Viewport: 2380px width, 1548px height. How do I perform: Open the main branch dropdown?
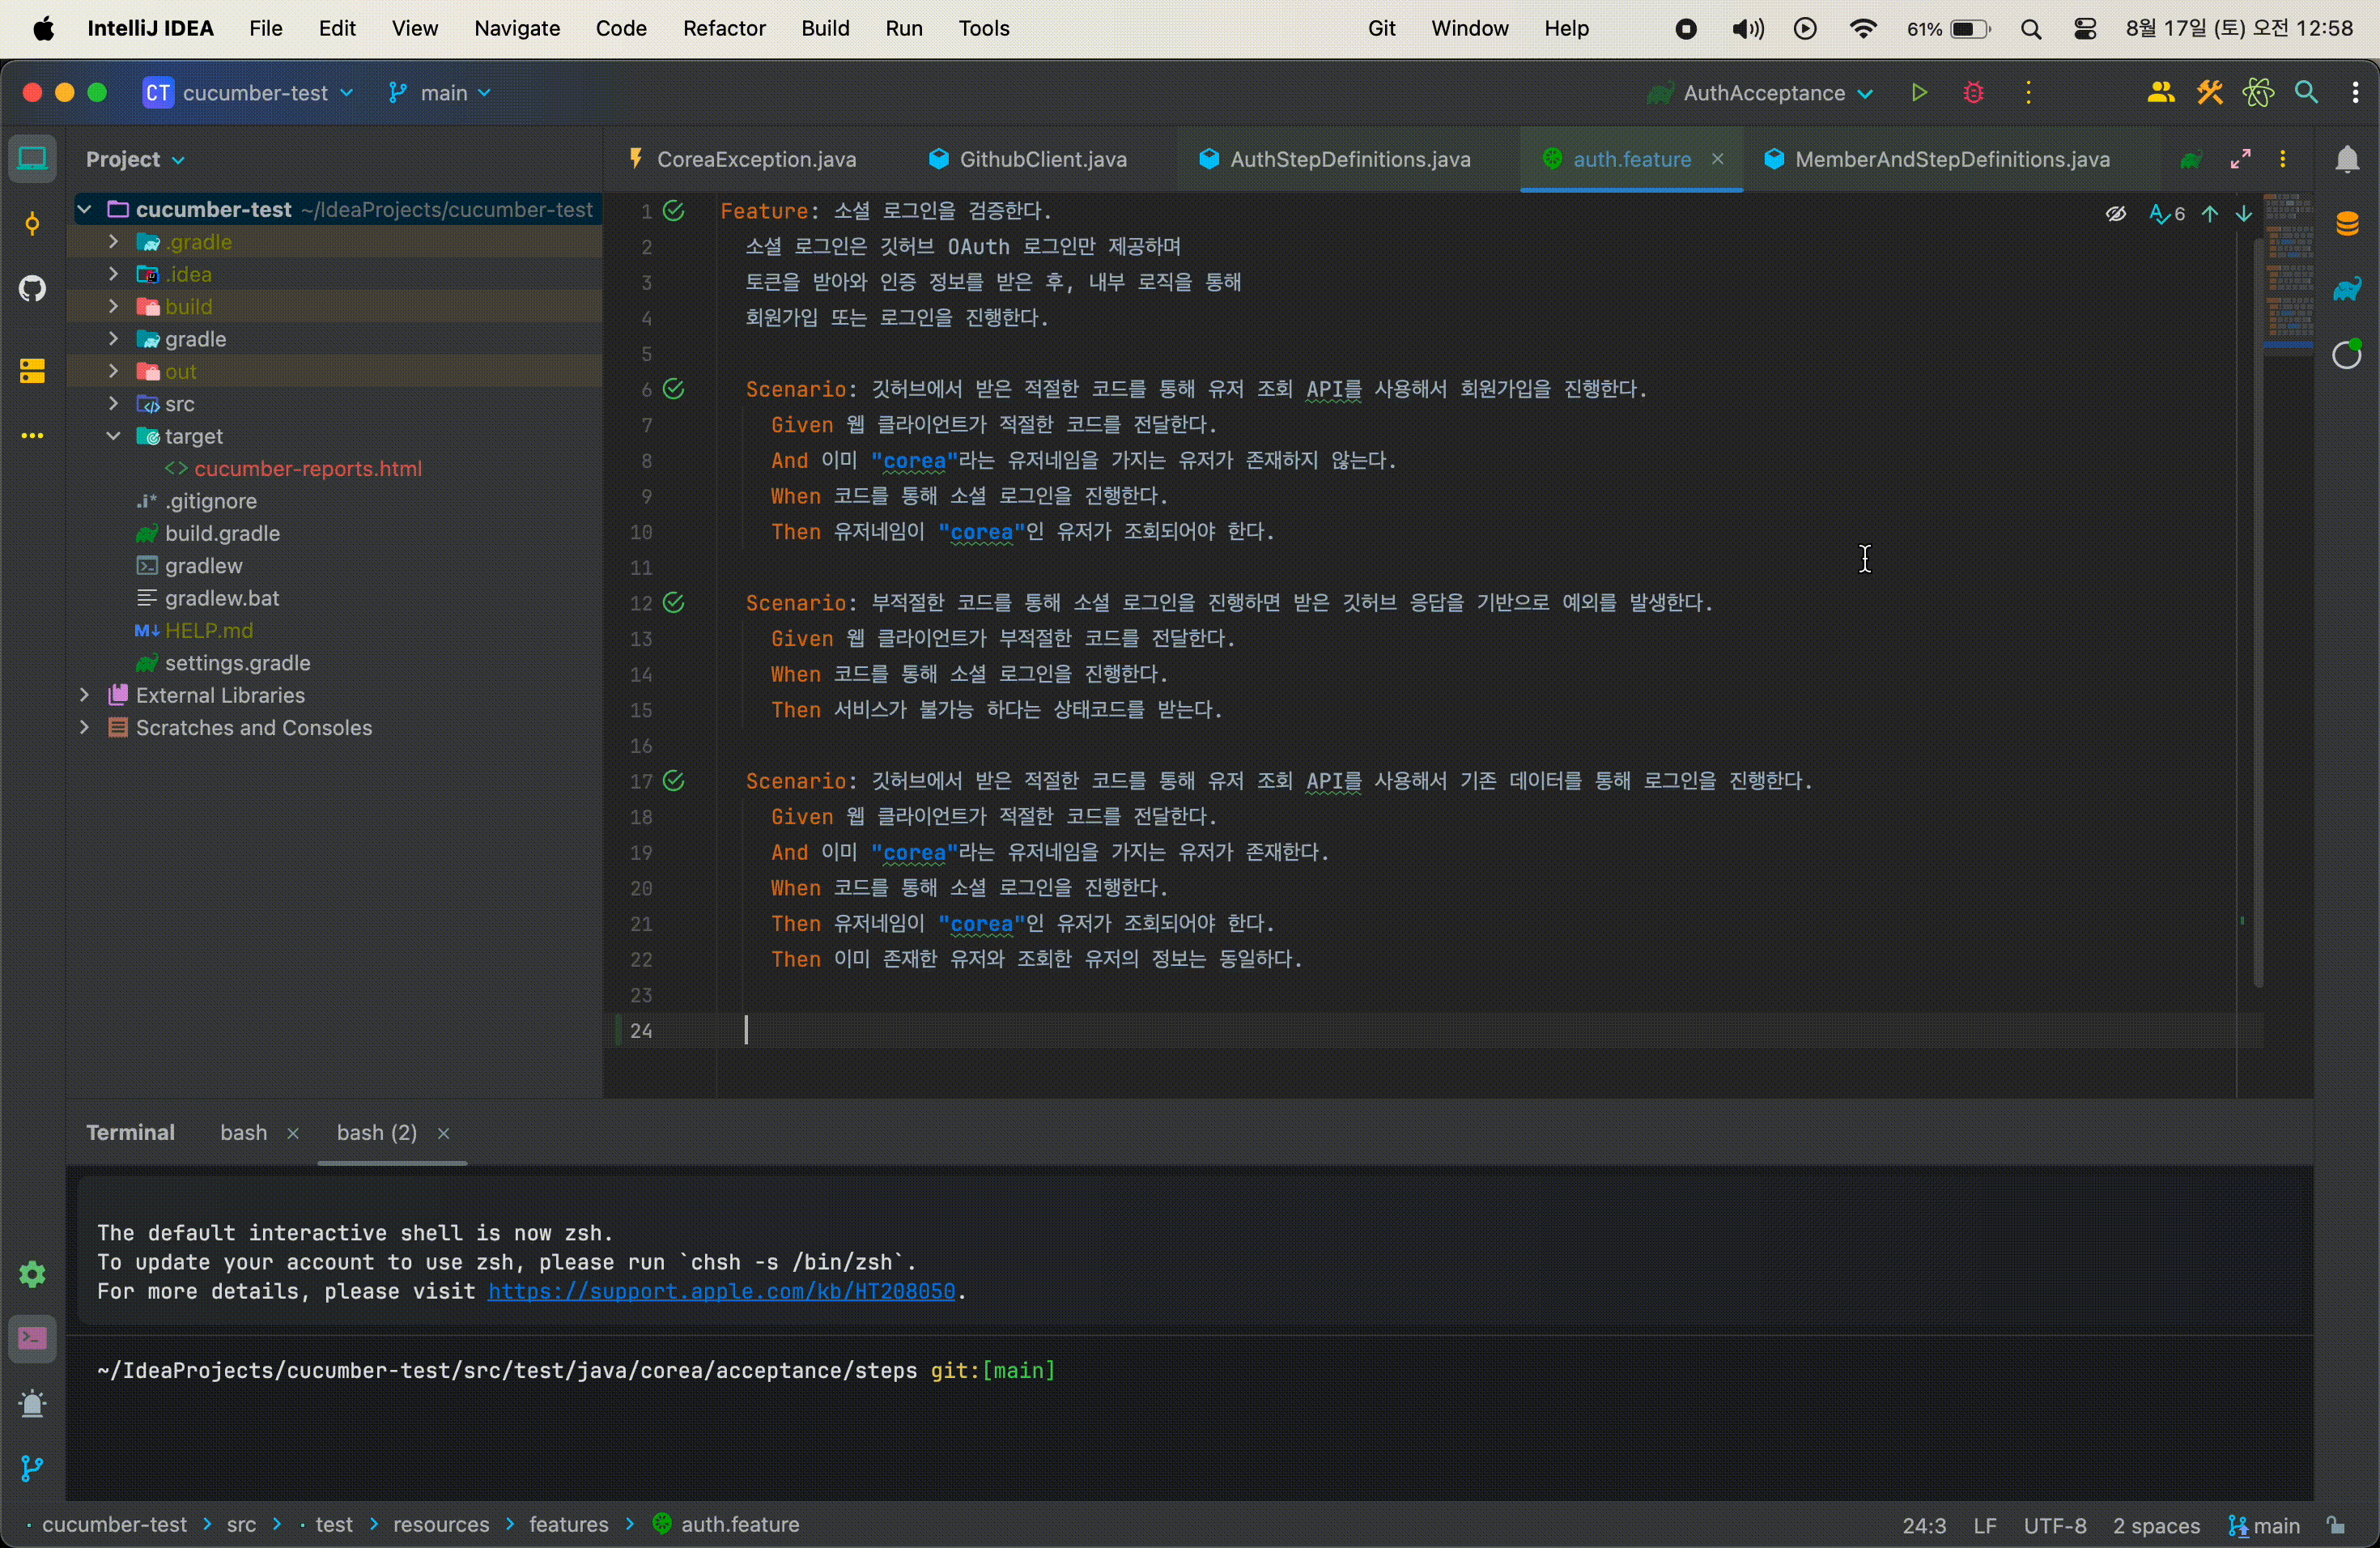[x=441, y=93]
